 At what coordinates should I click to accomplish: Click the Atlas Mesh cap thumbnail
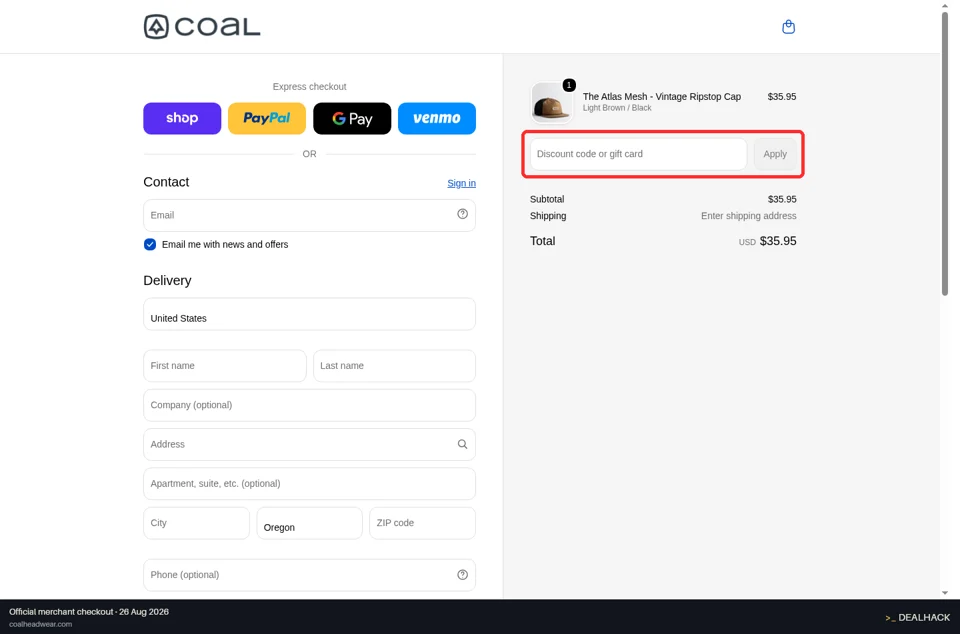pos(552,103)
